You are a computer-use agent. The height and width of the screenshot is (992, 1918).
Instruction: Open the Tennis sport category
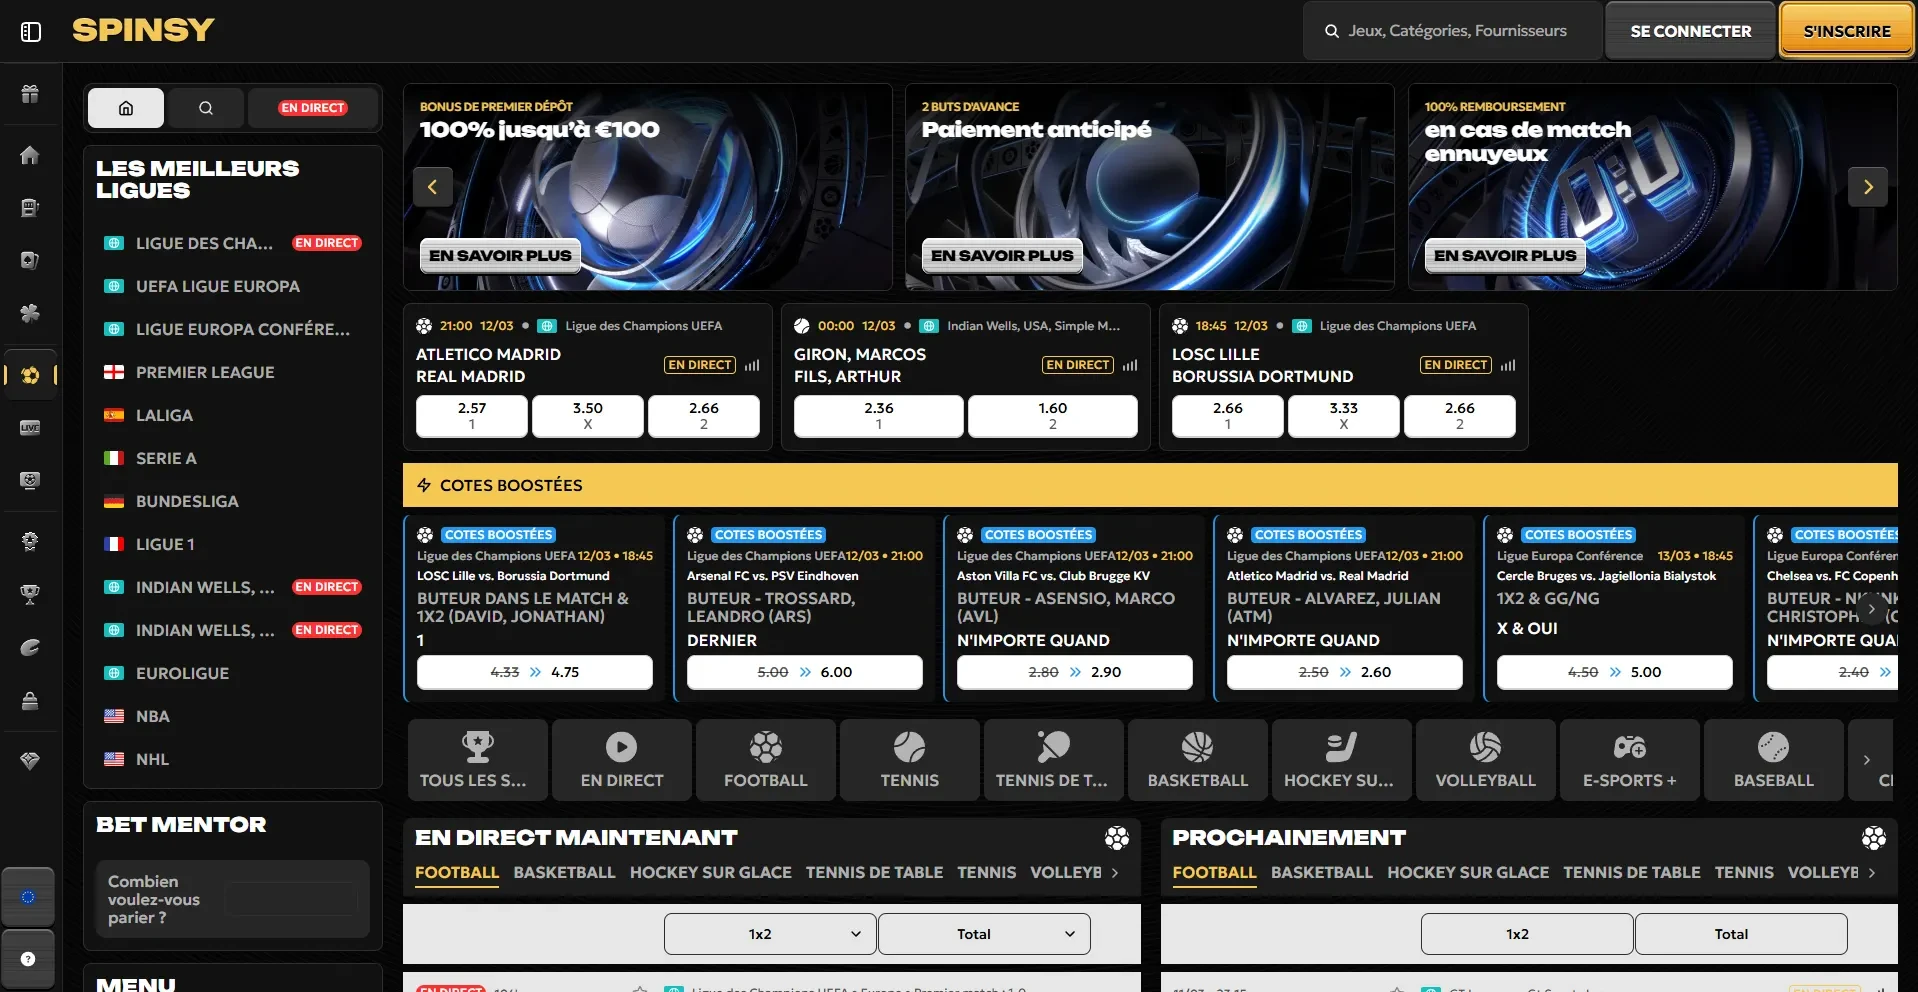pos(908,760)
